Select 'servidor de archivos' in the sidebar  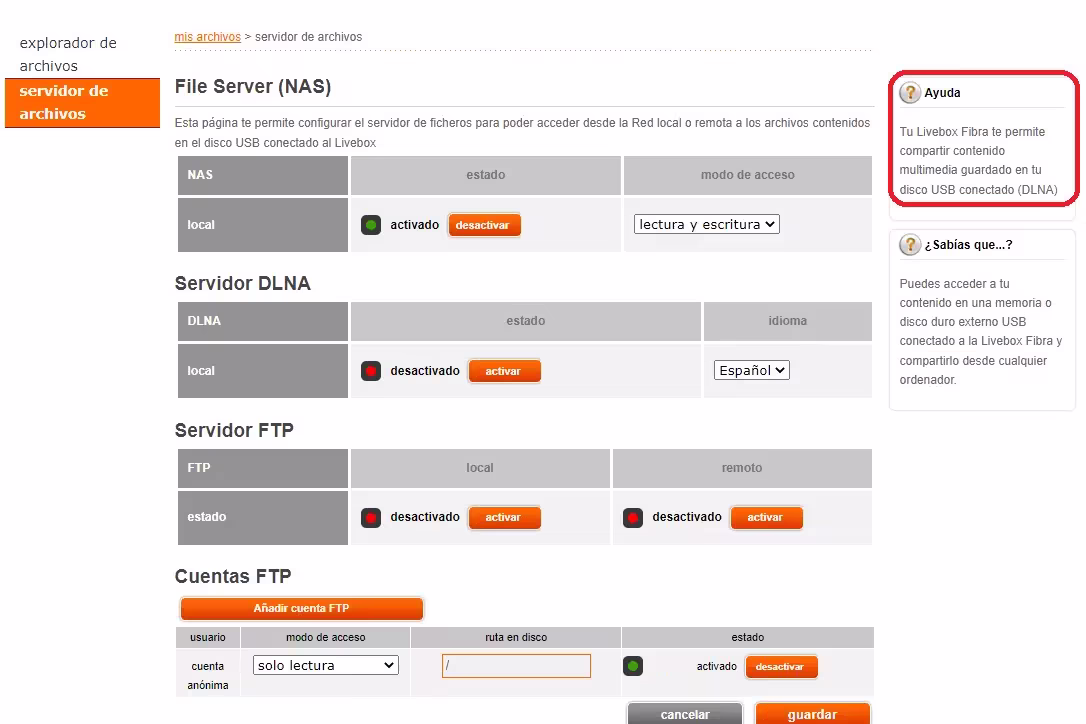(x=82, y=103)
